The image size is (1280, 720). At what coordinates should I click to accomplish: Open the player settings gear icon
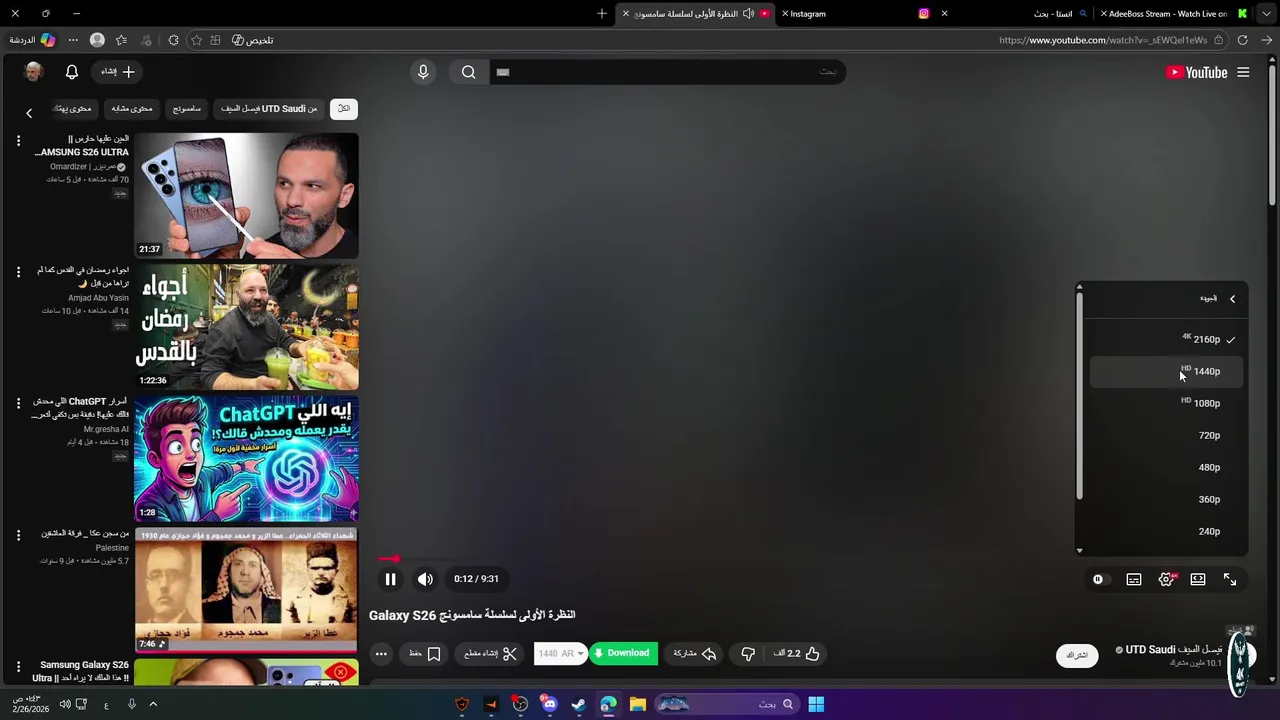pyautogui.click(x=1166, y=579)
